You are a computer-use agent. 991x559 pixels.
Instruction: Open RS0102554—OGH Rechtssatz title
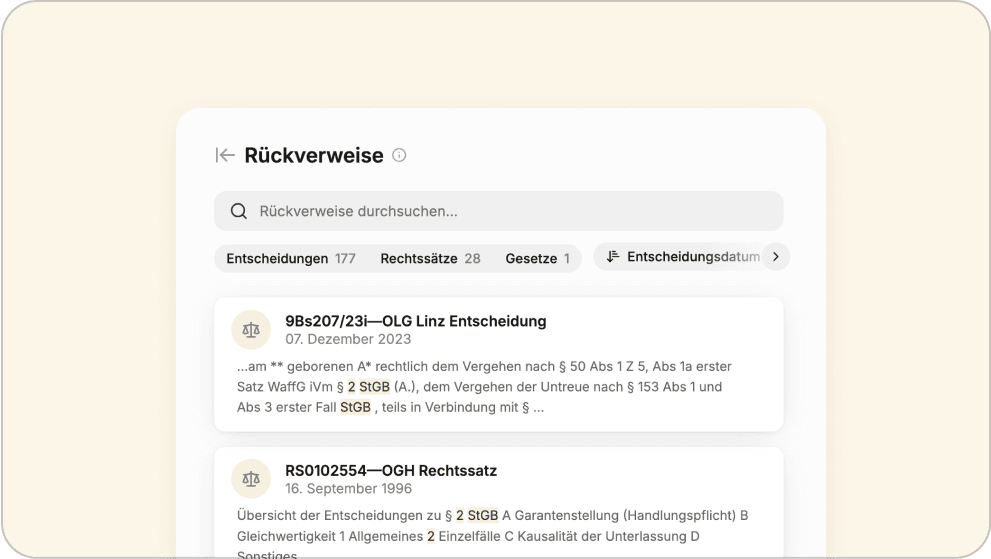[x=390, y=470]
